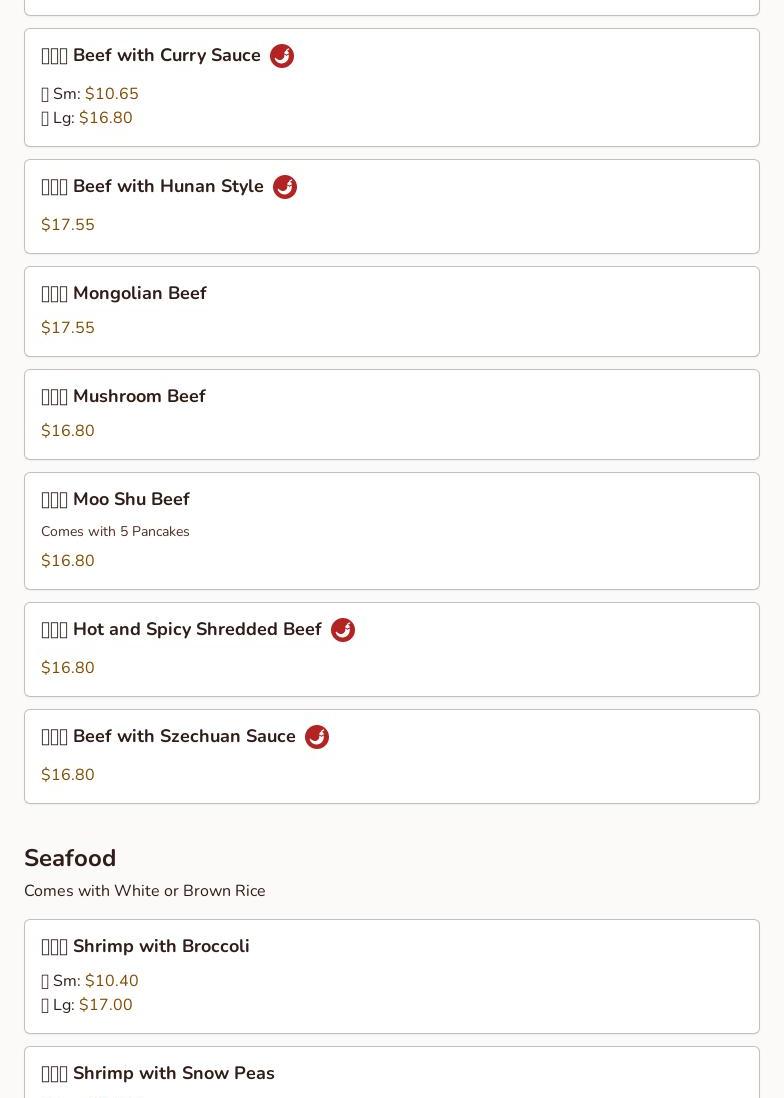Choose the Mushroom Beef menu item
784x1098 pixels.
coord(392,415)
